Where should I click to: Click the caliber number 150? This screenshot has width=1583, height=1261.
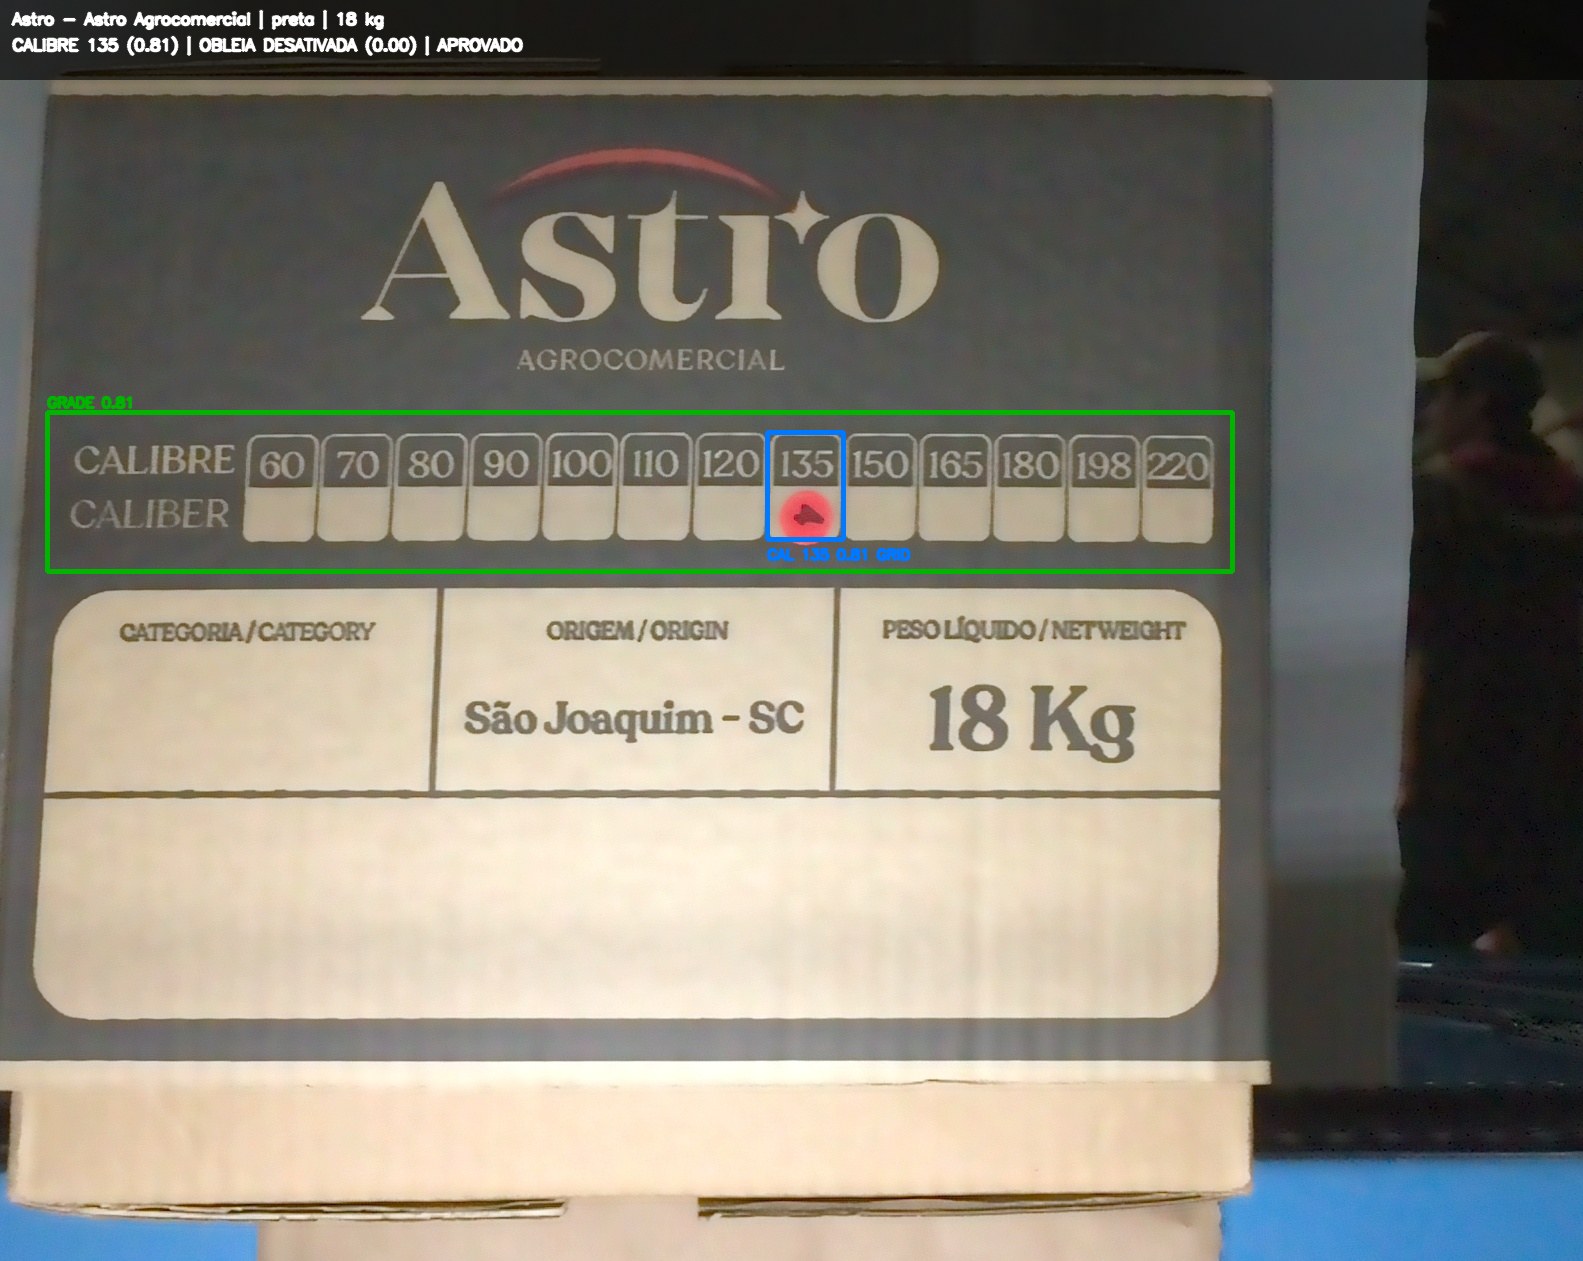(880, 465)
